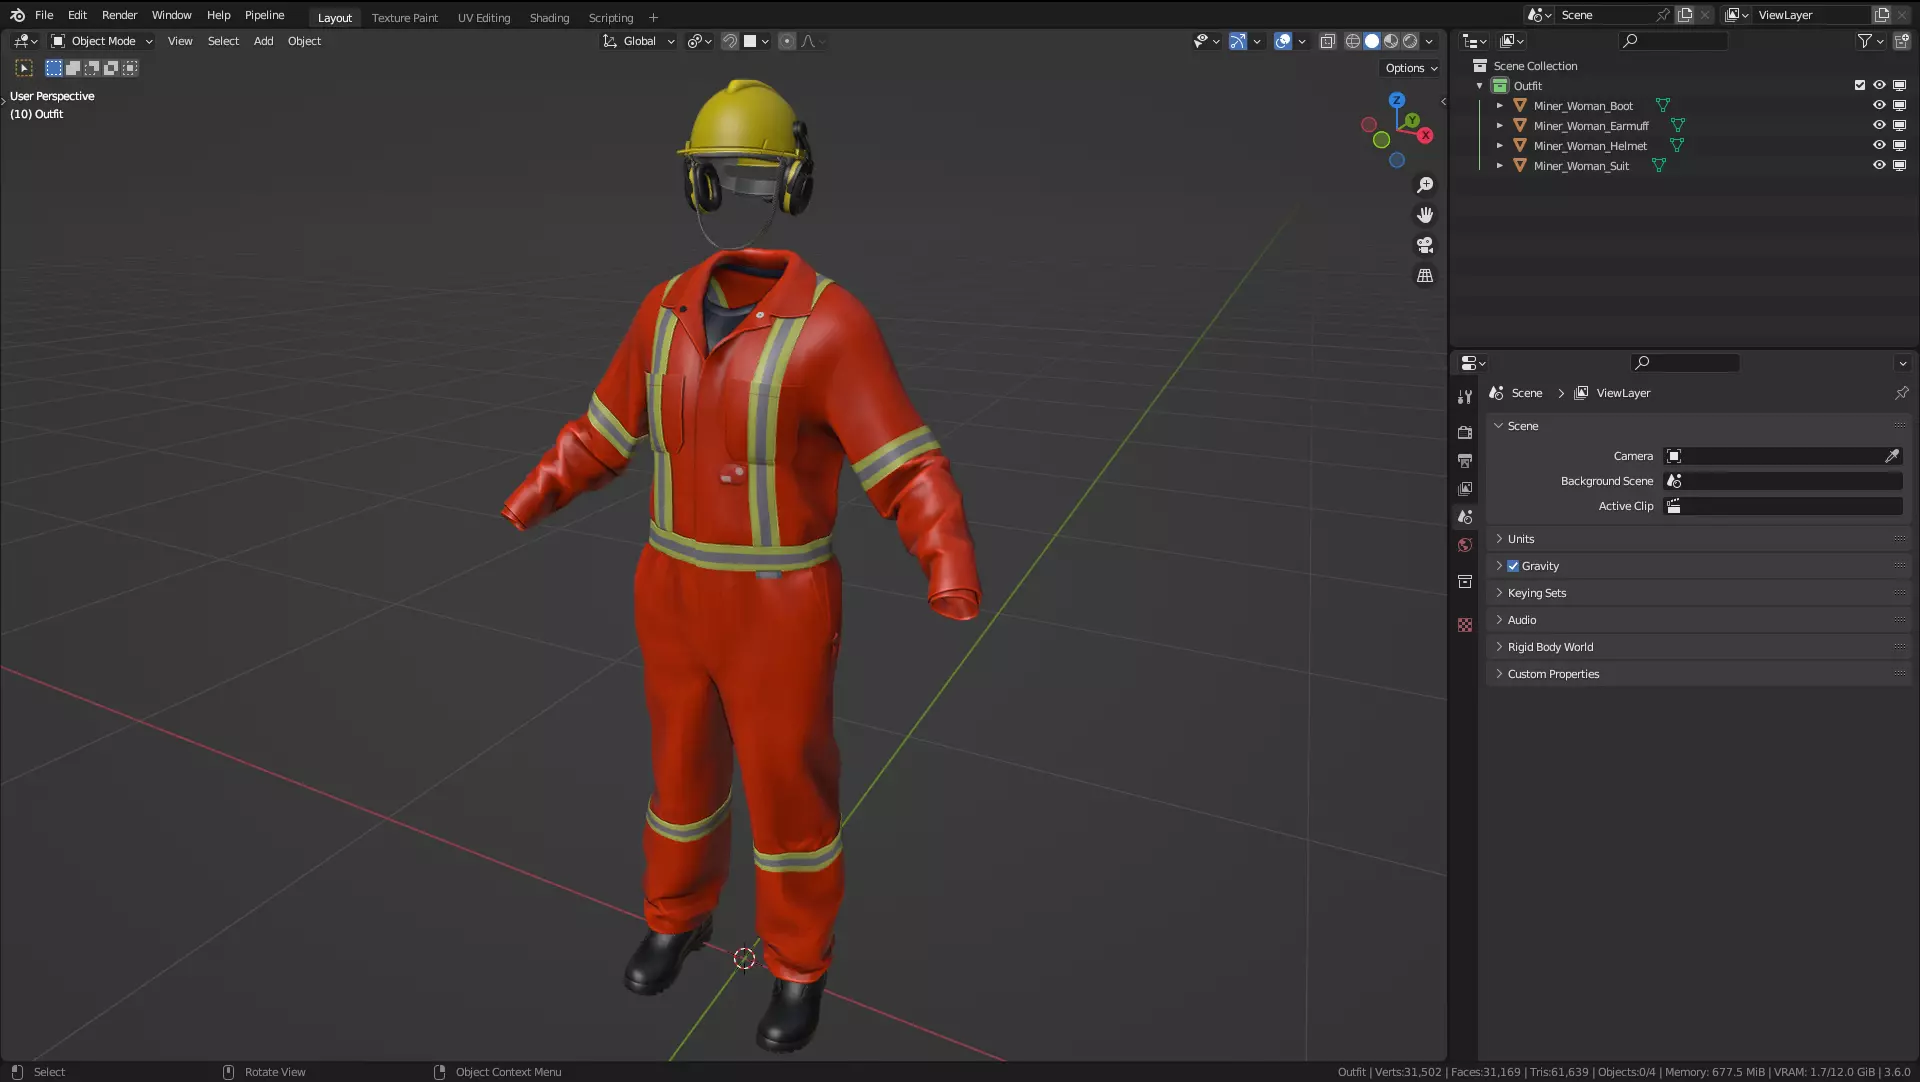Switch to Shading workspace tab

[549, 17]
